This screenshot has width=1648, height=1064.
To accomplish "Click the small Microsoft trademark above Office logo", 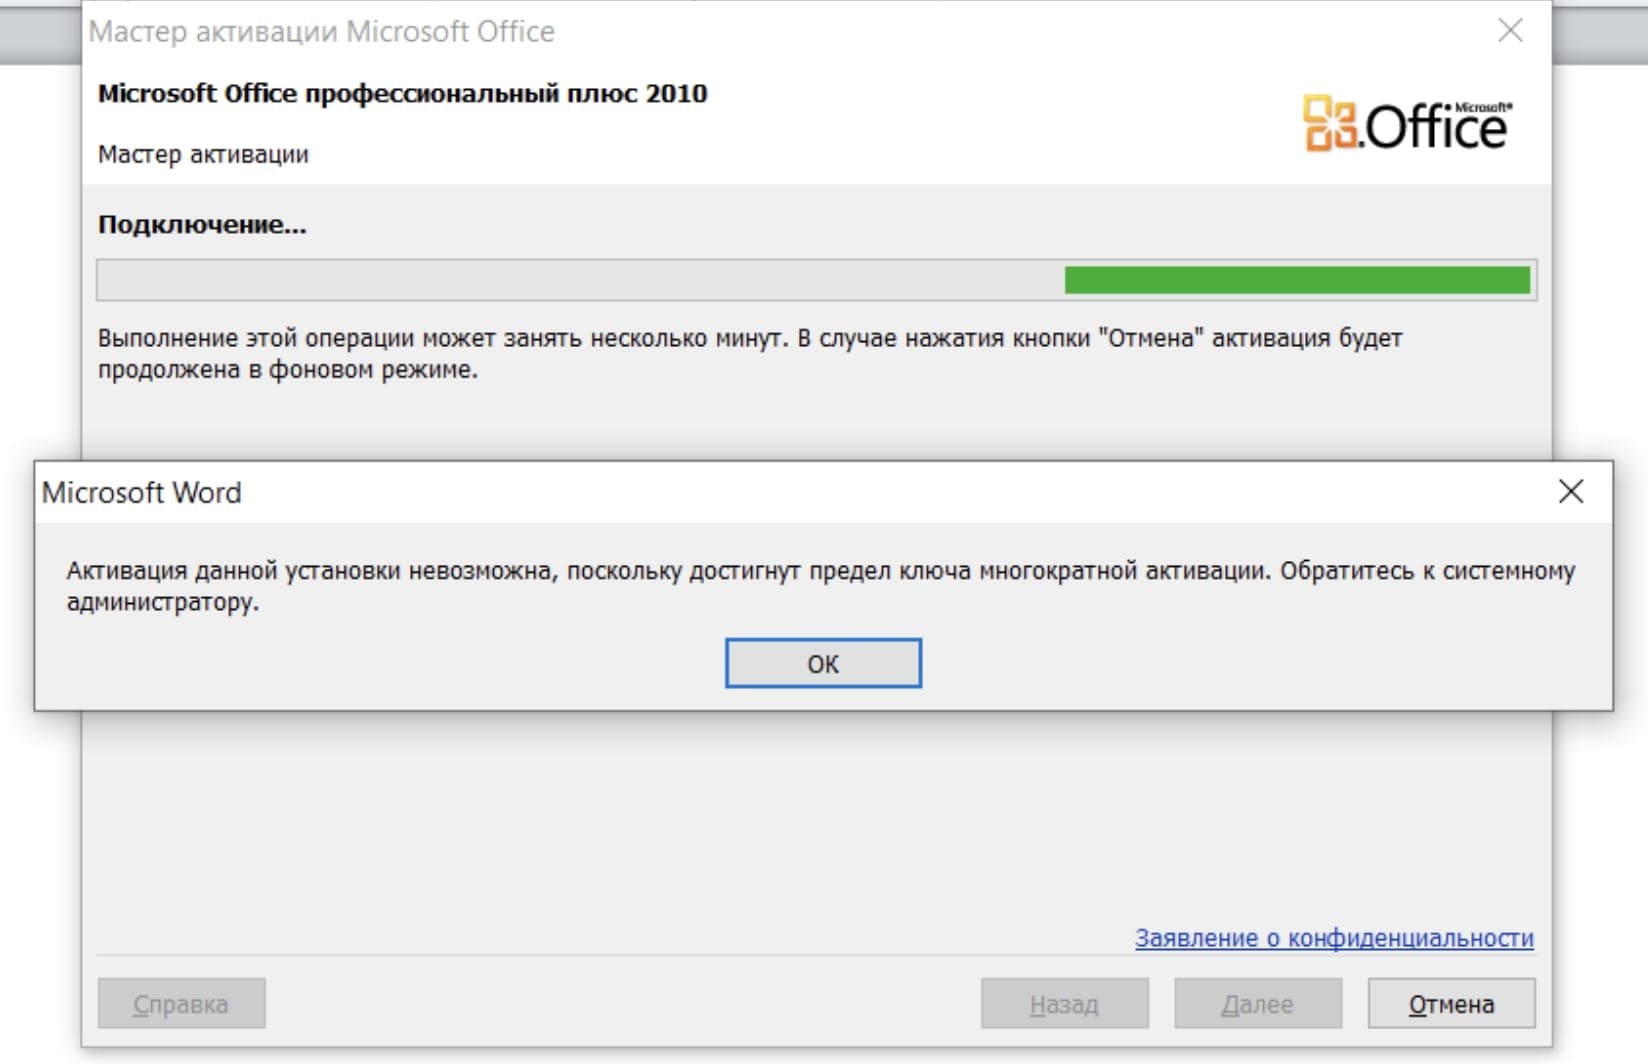I will click(1483, 107).
